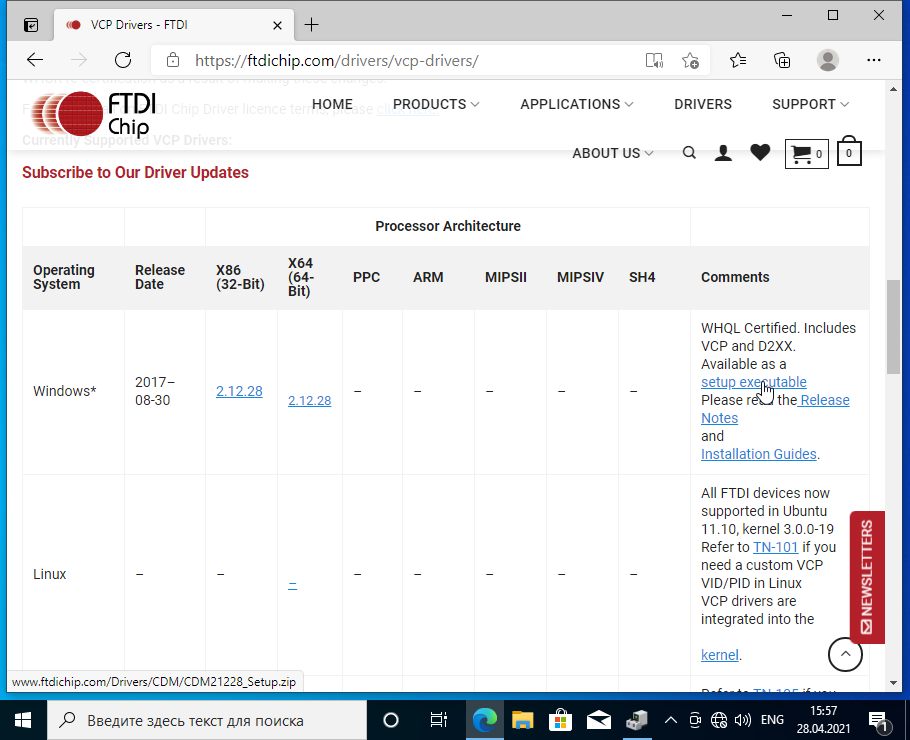Image resolution: width=910 pixels, height=740 pixels.
Task: Open the browser profile avatar
Action: (x=828, y=60)
